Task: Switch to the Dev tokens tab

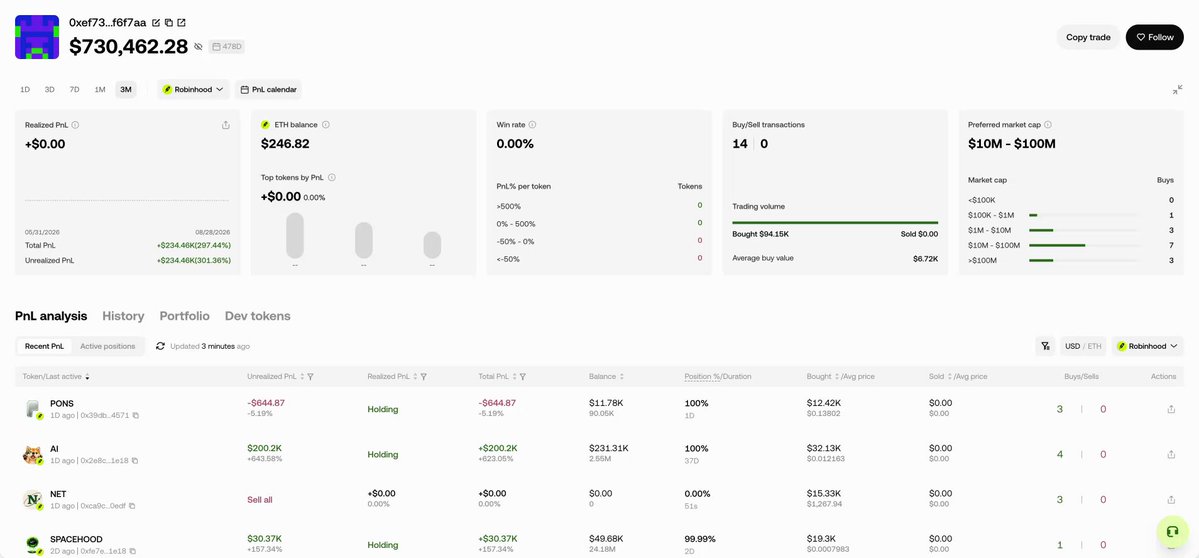Action: [258, 316]
